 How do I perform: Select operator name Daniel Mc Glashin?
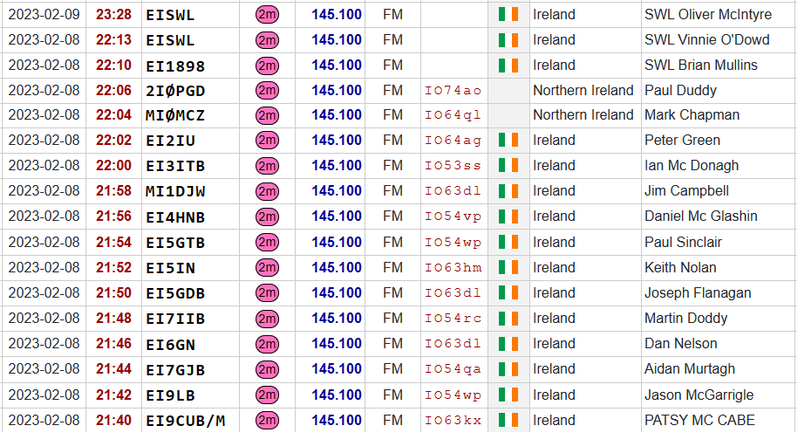pyautogui.click(x=701, y=216)
